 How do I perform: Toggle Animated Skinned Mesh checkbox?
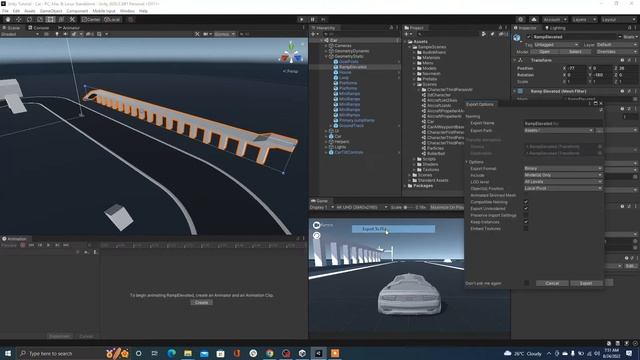pyautogui.click(x=526, y=195)
